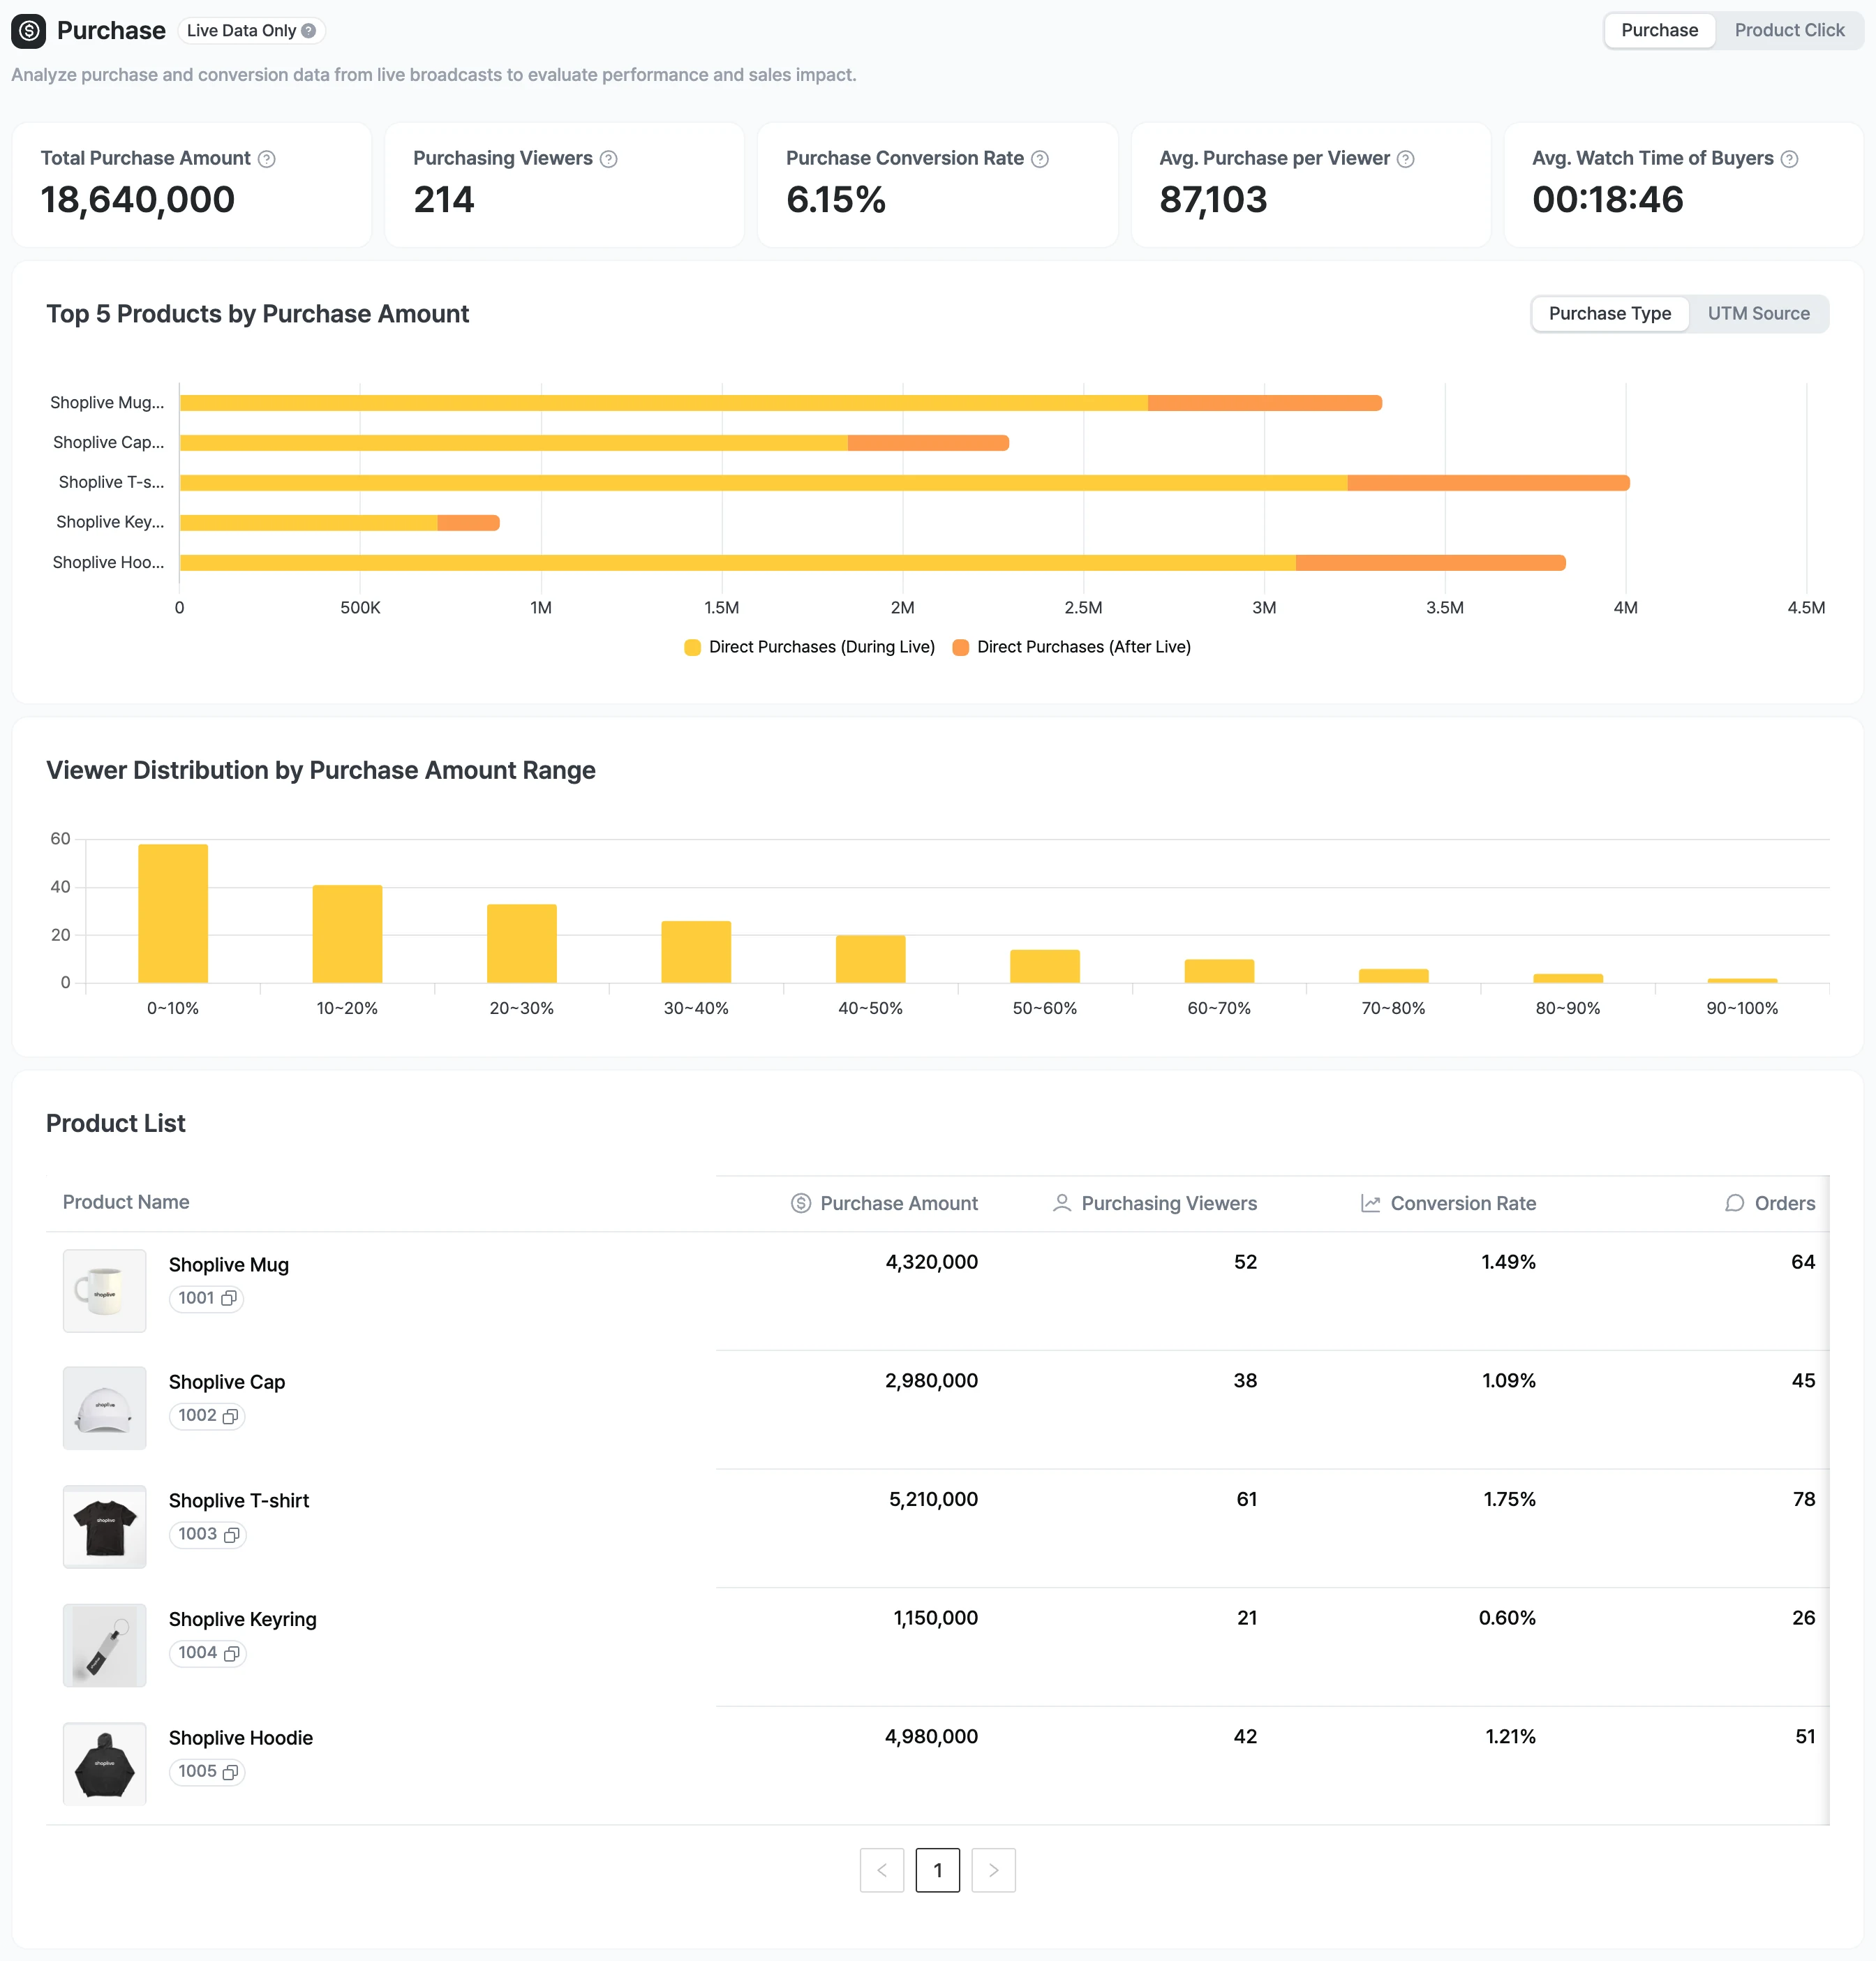
Task: Toggle Direct Purchases (During Live) legend swatch
Action: pos(692,647)
